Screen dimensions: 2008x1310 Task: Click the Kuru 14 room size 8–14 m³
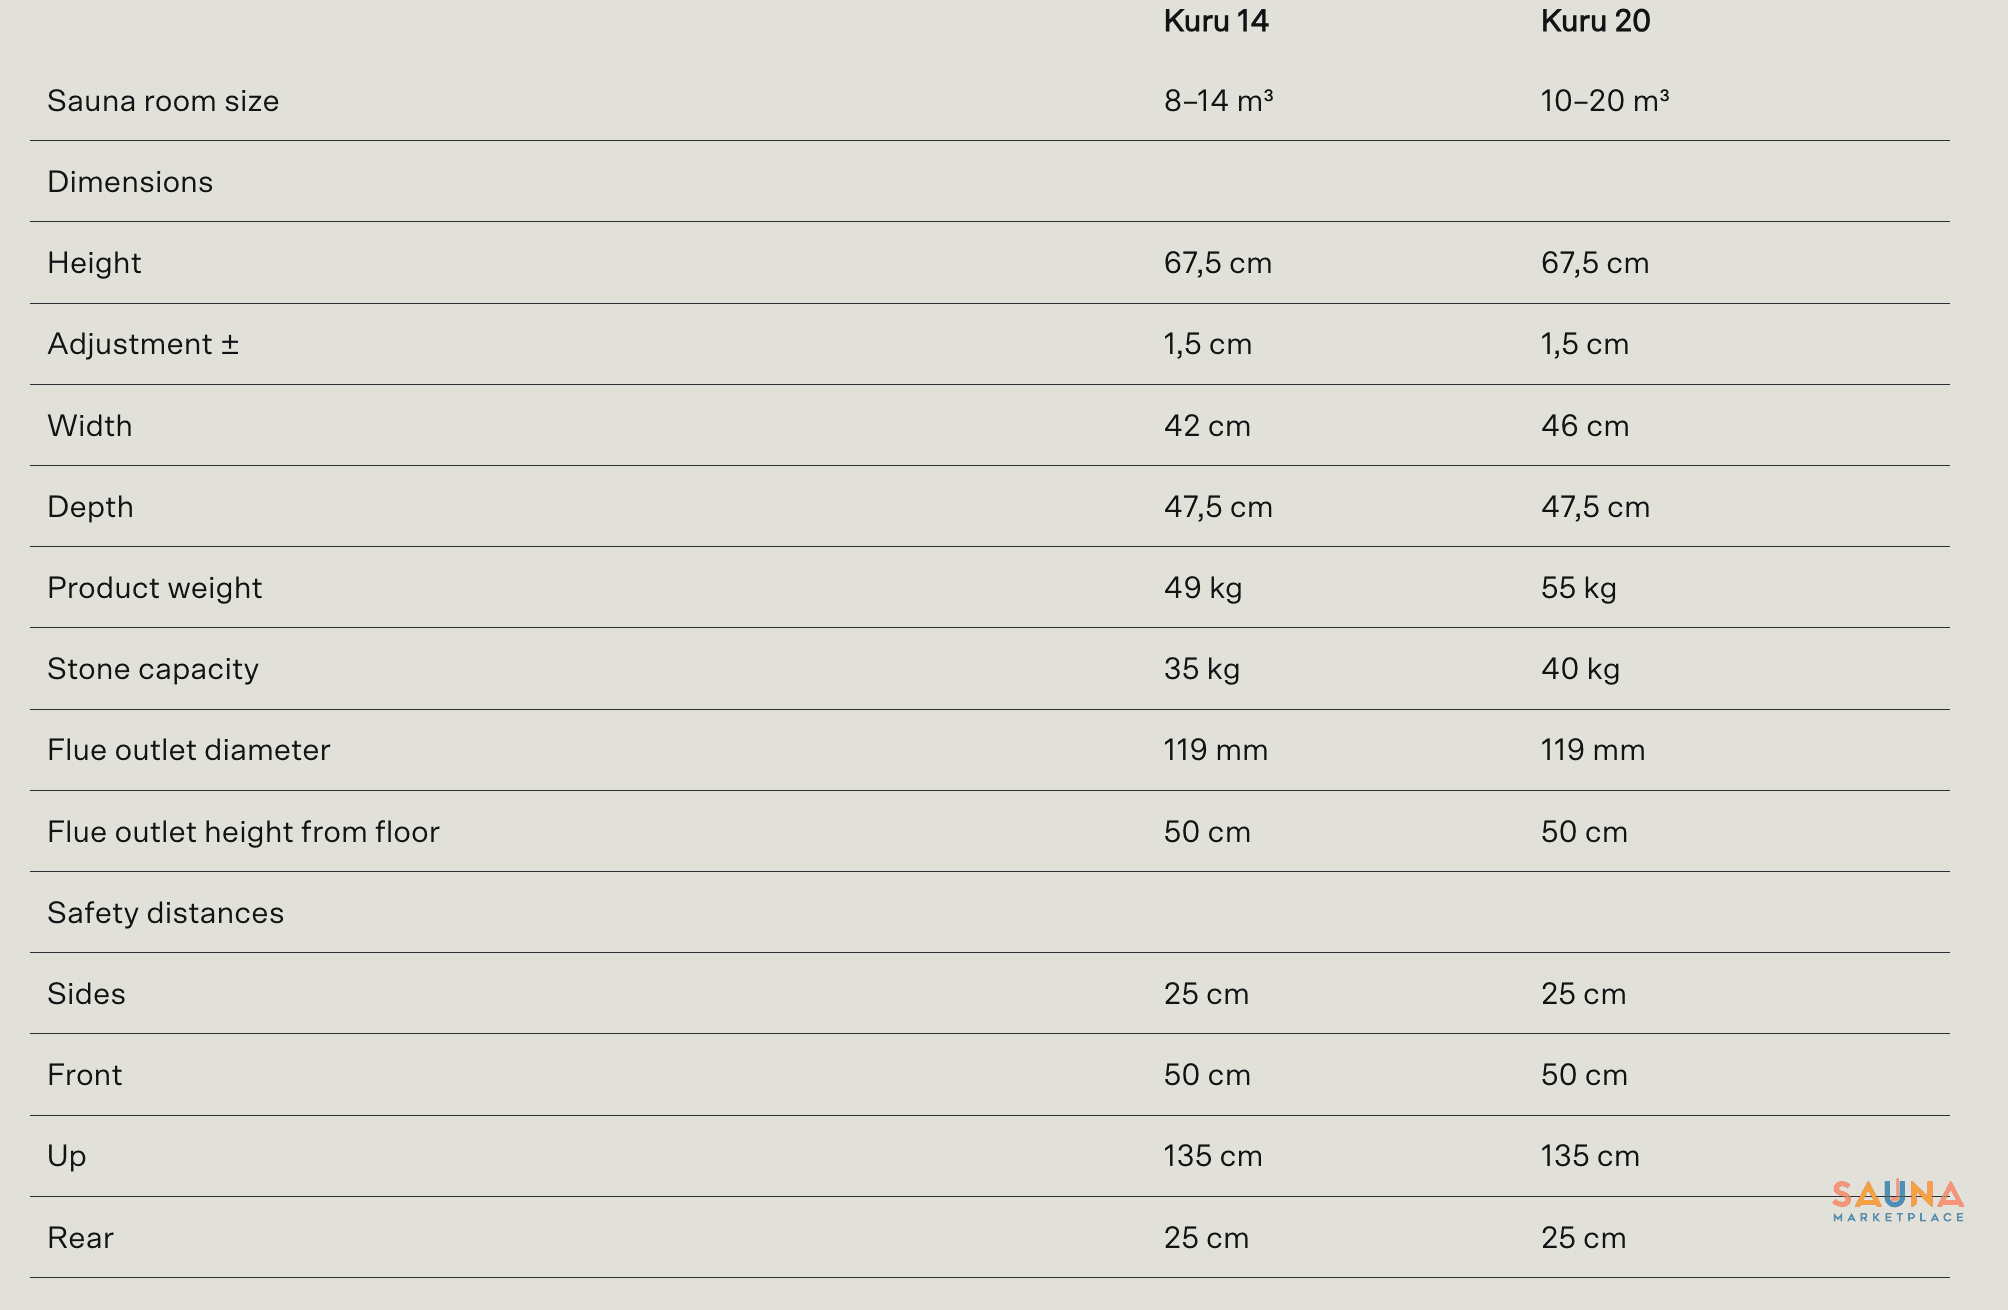pyautogui.click(x=1218, y=101)
